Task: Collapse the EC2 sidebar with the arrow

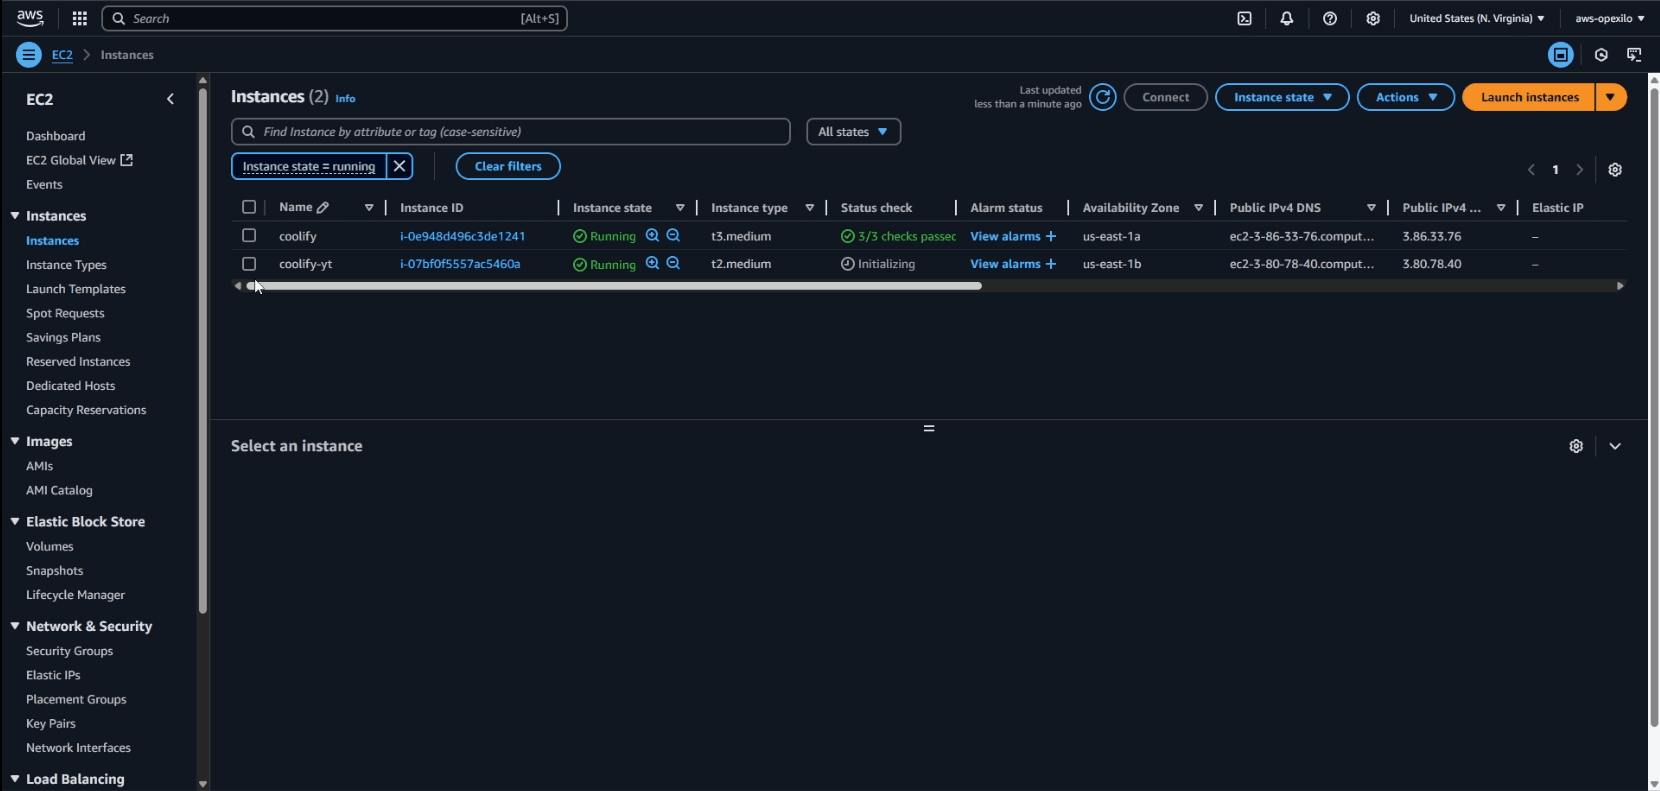Action: (x=170, y=99)
